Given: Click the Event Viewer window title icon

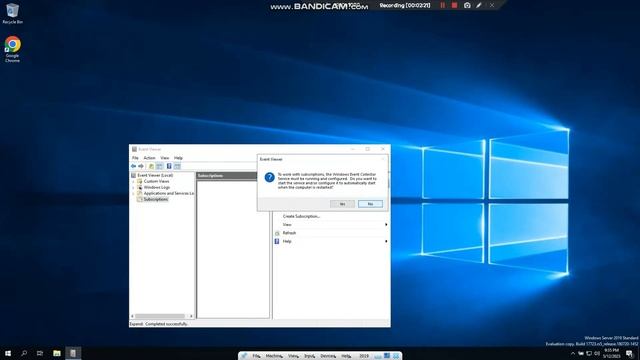Looking at the screenshot, I should [134, 149].
